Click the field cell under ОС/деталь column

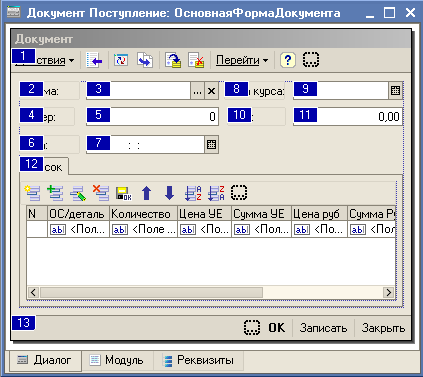click(78, 229)
